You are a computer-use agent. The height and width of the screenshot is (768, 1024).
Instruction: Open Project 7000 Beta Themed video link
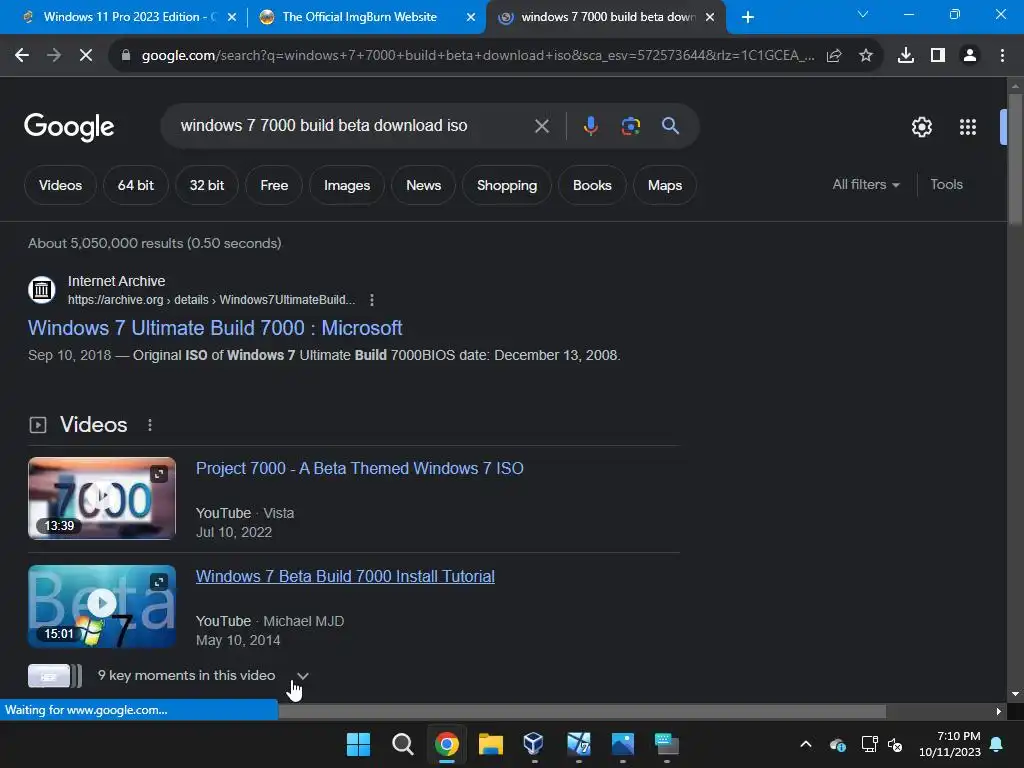pos(359,468)
